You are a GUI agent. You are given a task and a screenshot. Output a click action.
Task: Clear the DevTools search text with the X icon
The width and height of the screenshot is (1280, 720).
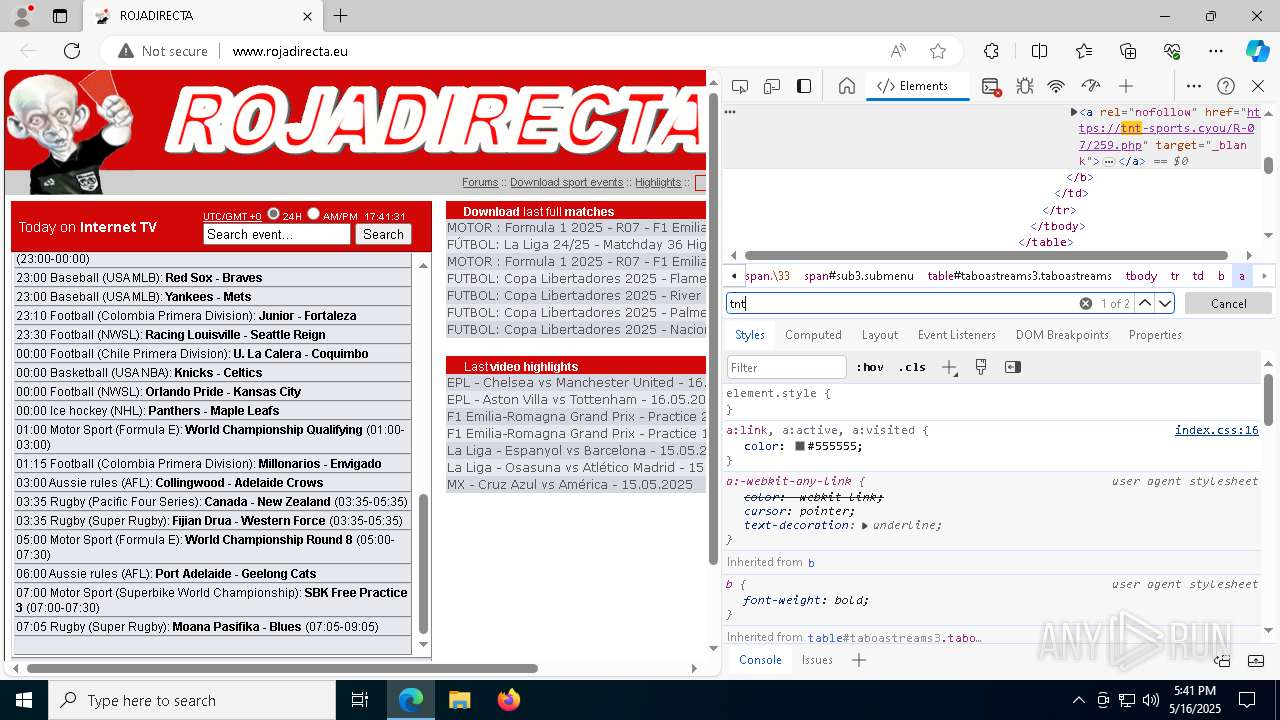(x=1085, y=303)
